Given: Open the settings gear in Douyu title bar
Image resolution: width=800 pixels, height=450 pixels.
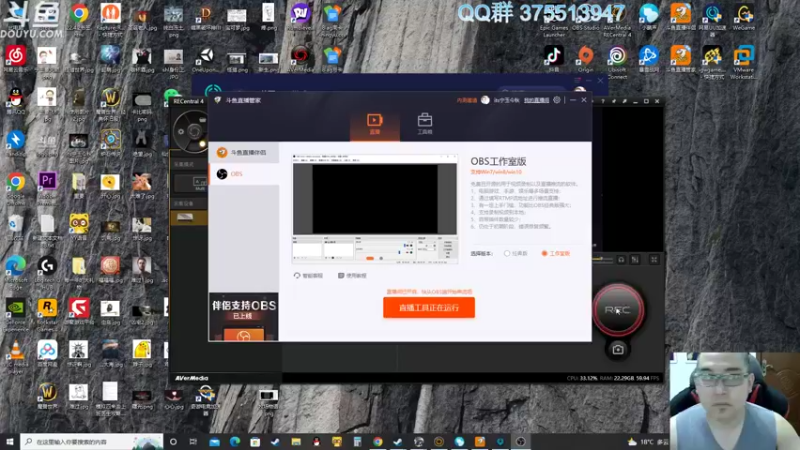Looking at the screenshot, I should 557,100.
